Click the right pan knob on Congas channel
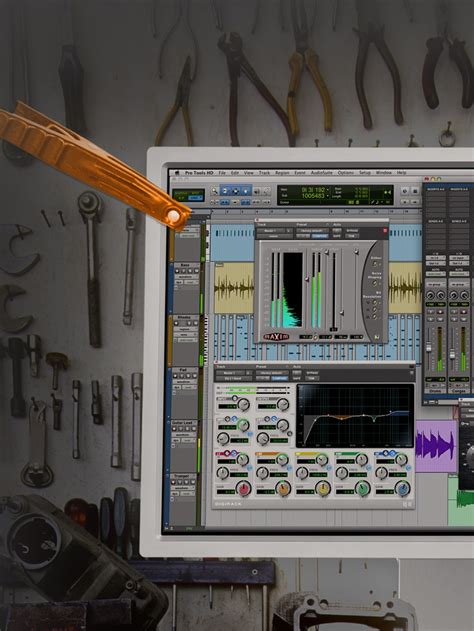Screen dimensions: 474x631 [x=464, y=296]
